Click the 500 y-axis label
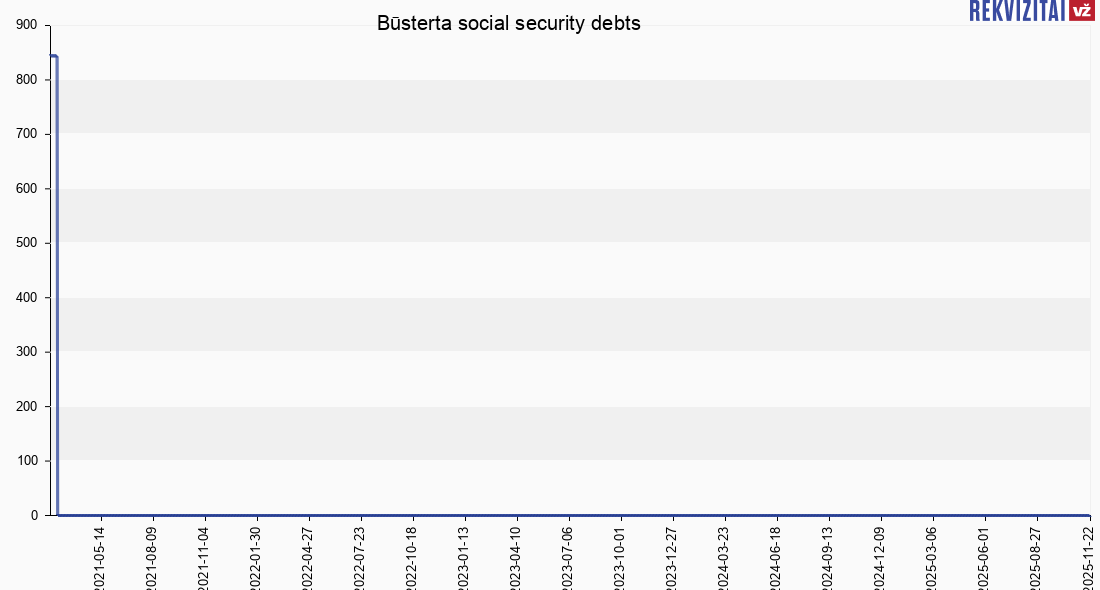1100x590 pixels. [x=27, y=243]
